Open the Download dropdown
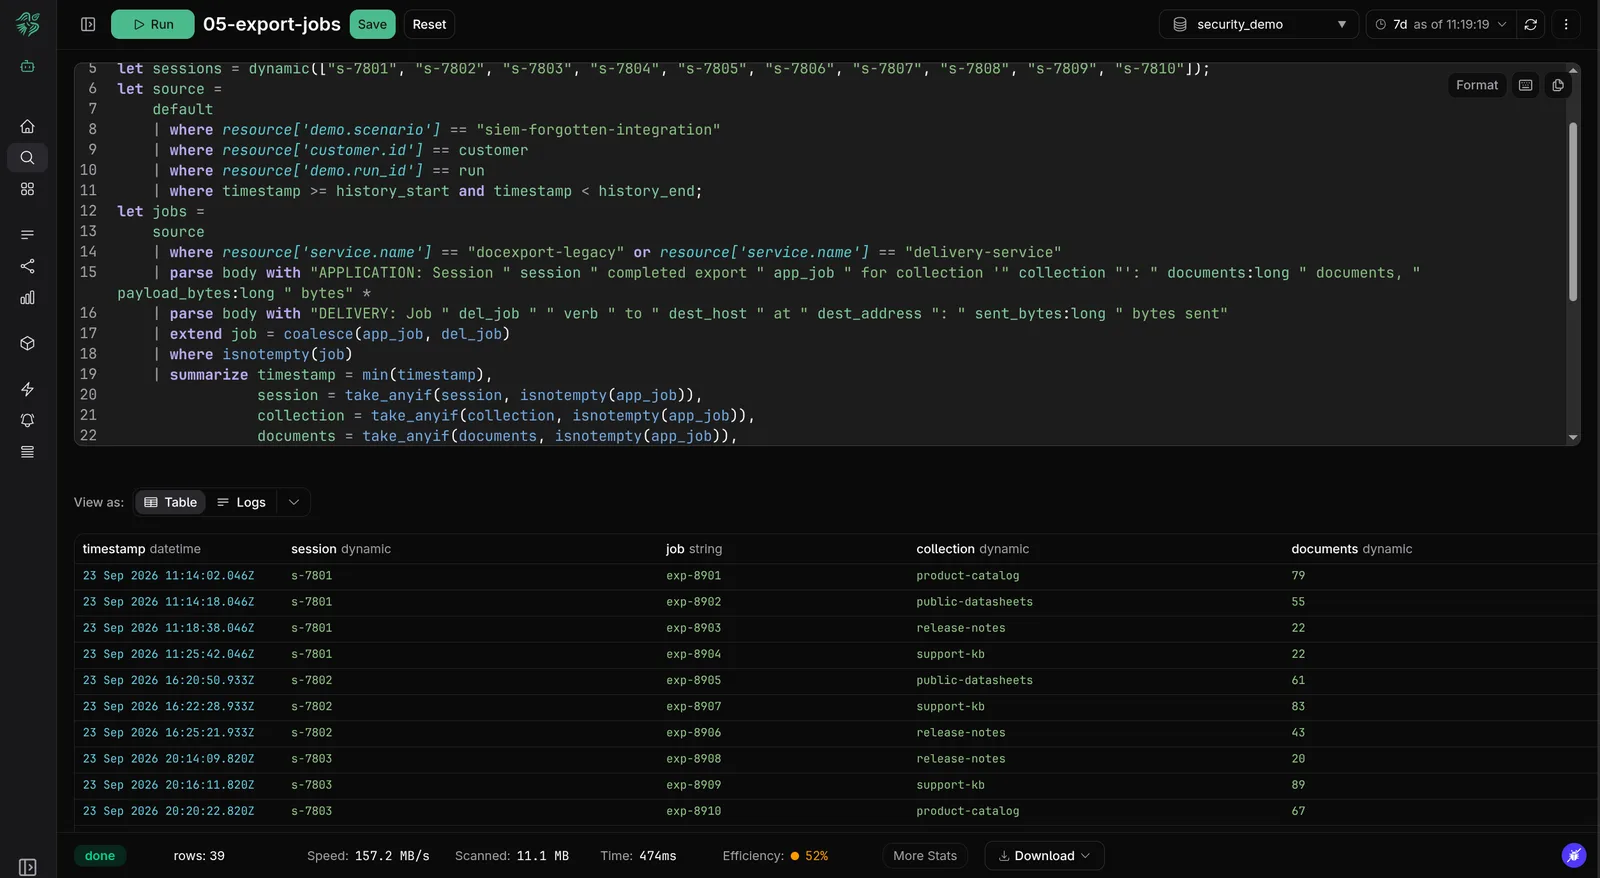This screenshot has width=1600, height=878. [x=1044, y=856]
